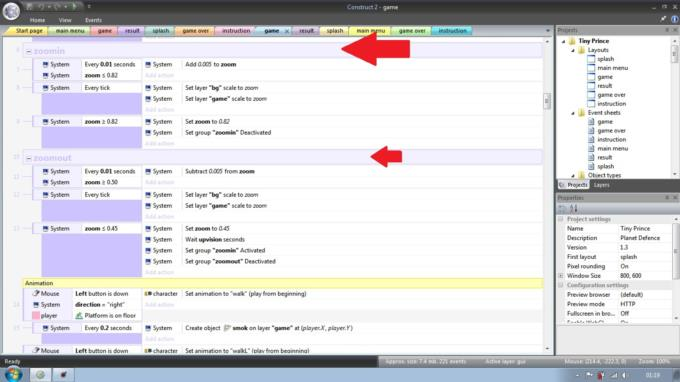This screenshot has width=680, height=382.
Task: Click the About info icon in ribbon
Action: [x=675, y=19]
